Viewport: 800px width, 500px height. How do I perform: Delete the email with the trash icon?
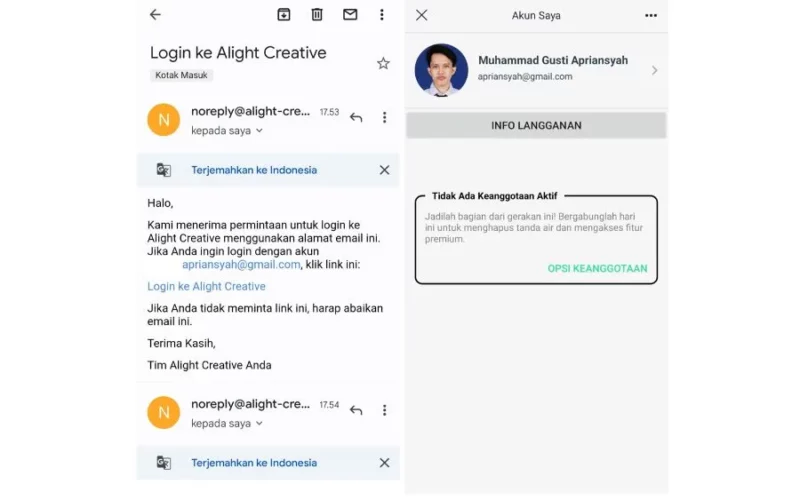click(317, 14)
